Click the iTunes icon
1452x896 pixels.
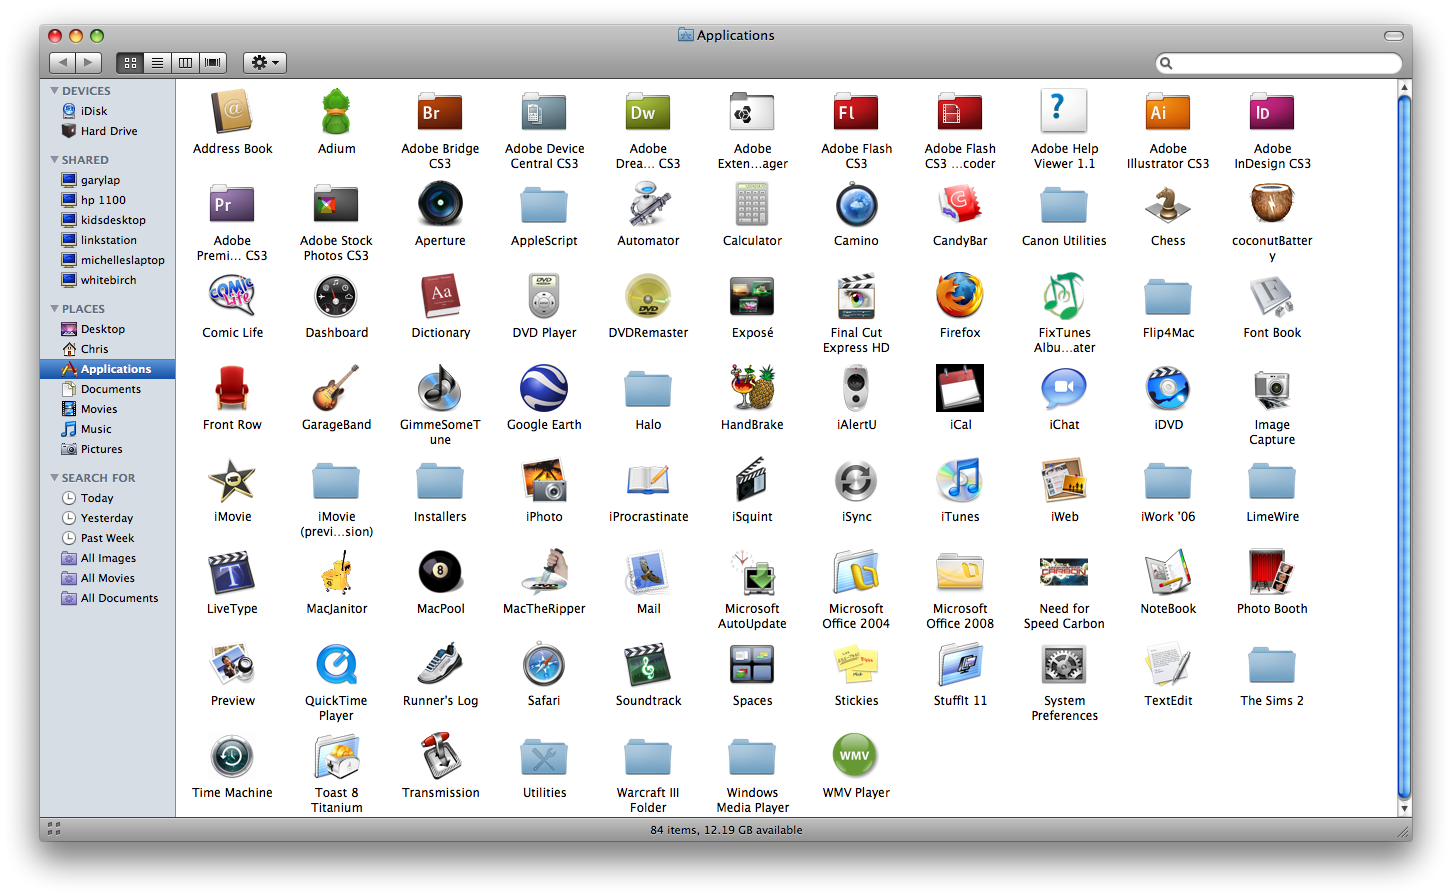[x=960, y=480]
